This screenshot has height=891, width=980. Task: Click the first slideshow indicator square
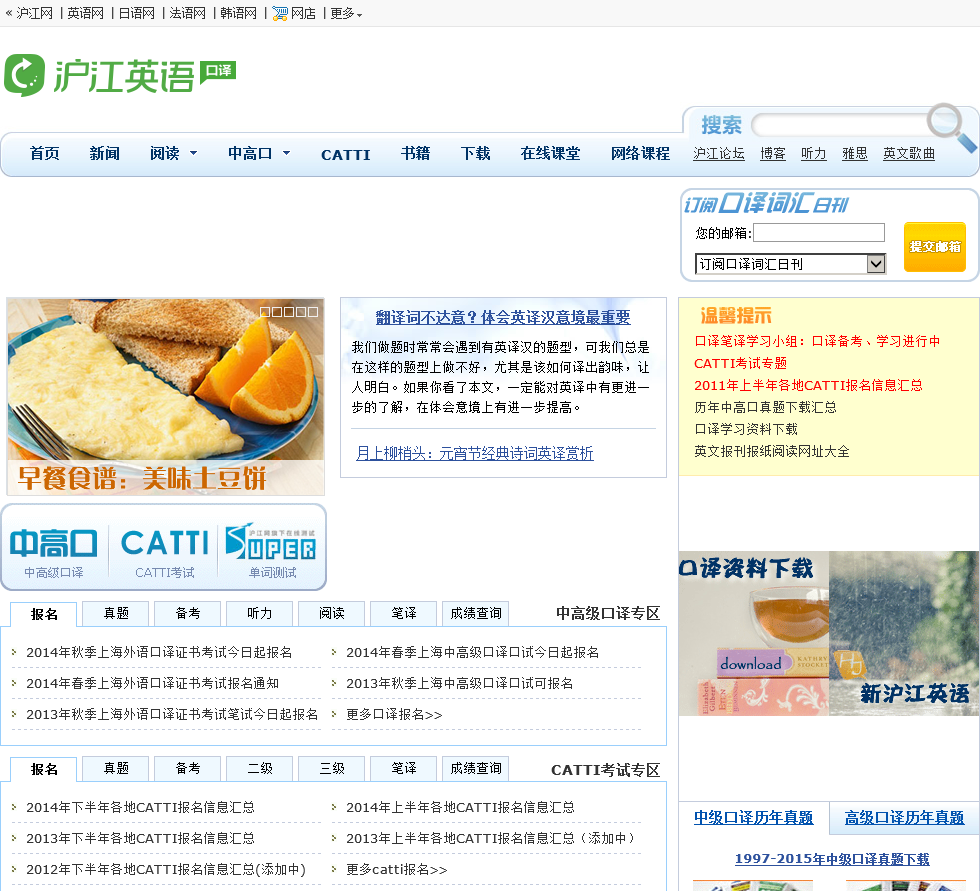[265, 312]
